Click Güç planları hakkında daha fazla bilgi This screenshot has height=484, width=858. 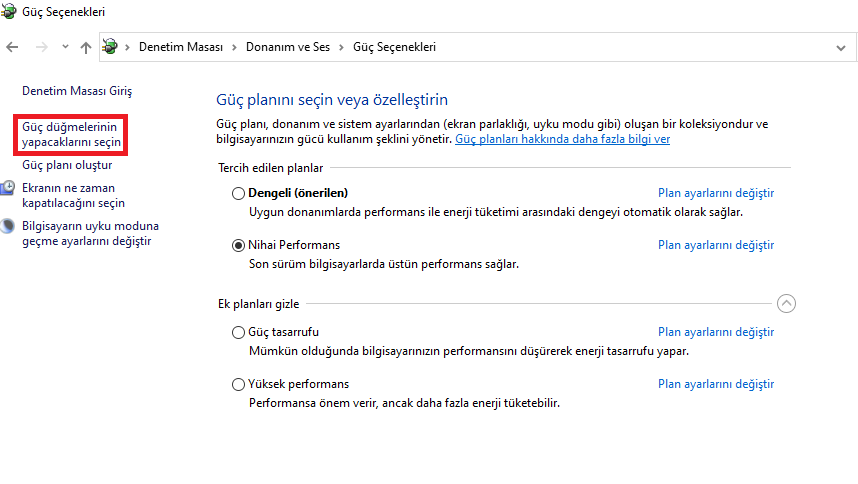[x=562, y=139]
